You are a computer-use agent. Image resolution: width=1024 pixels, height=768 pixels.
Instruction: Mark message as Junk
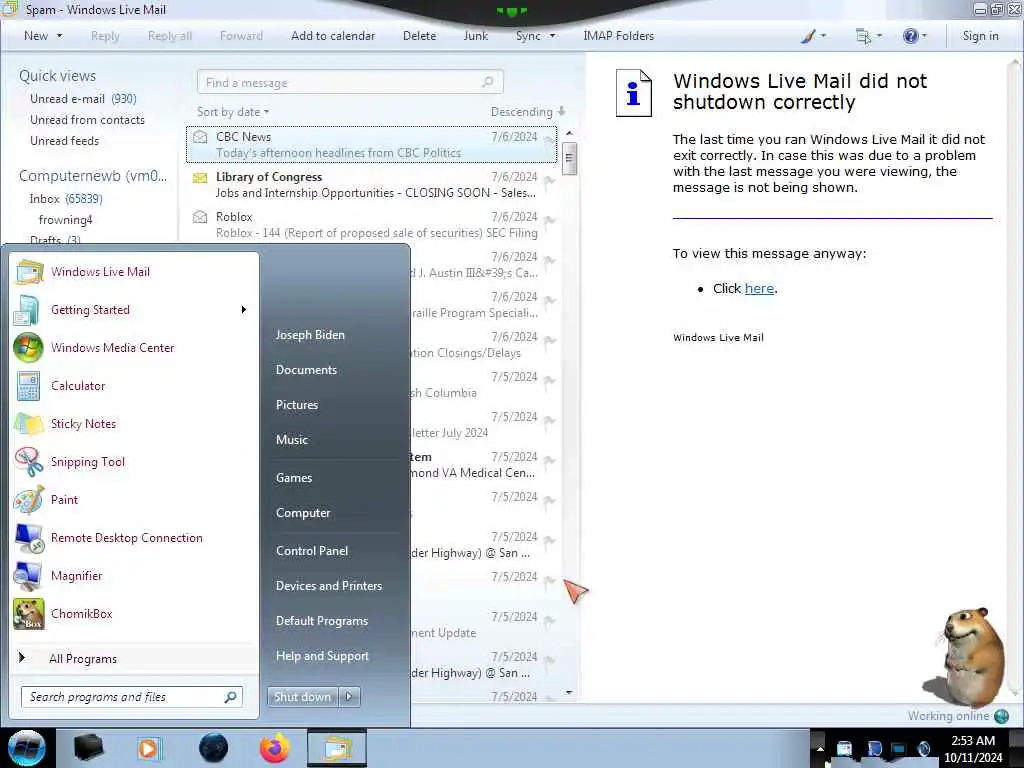(475, 36)
